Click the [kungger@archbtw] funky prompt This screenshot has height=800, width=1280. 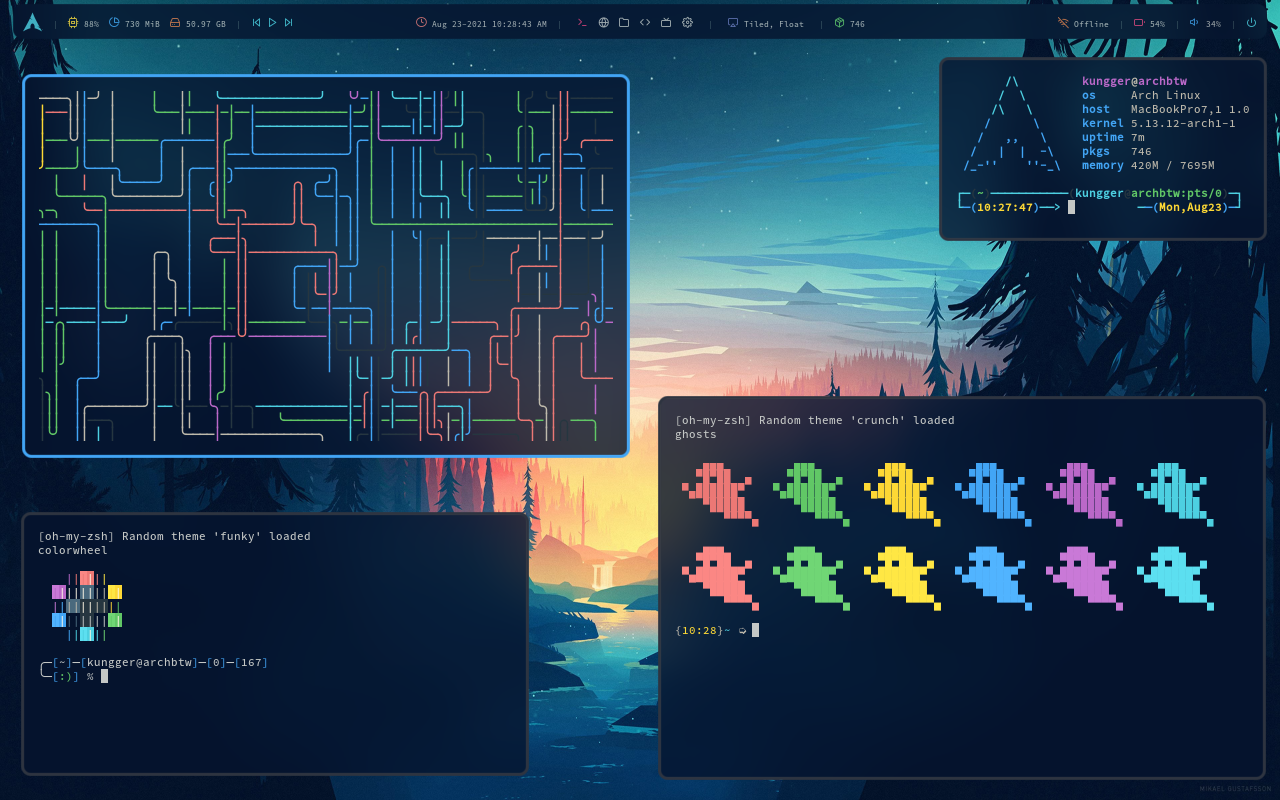140,662
